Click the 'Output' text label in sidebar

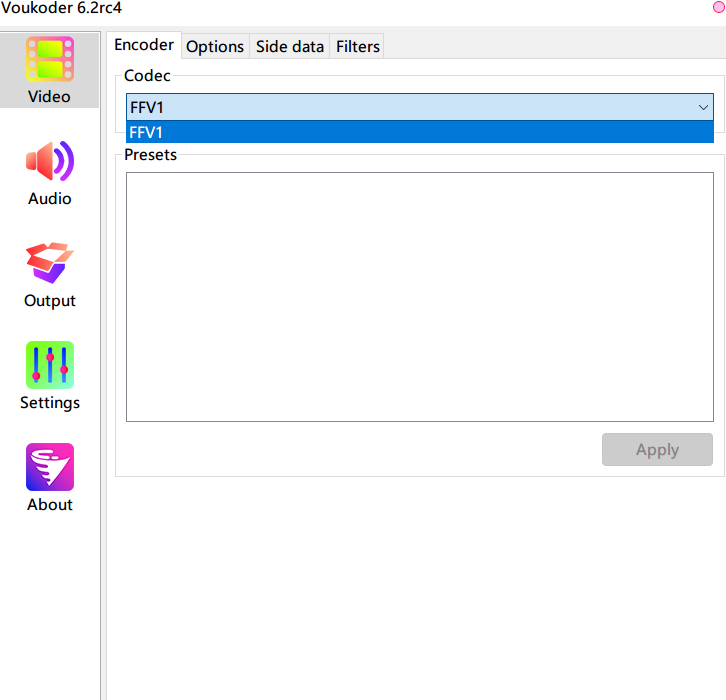50,301
